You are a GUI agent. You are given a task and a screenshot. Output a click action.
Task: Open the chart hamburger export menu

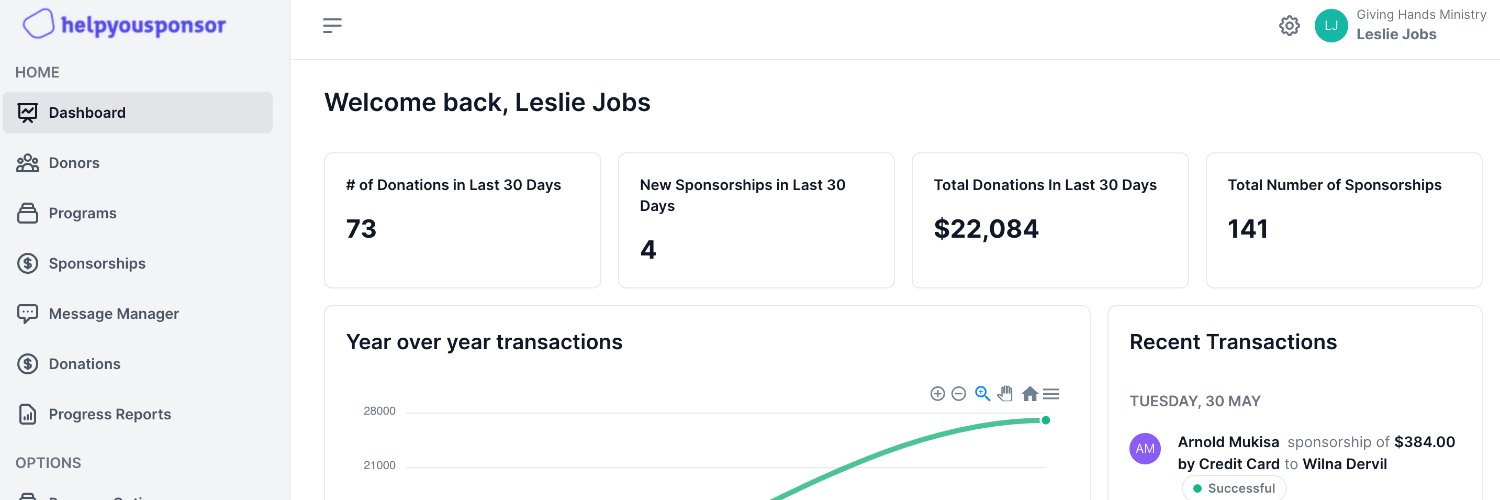(x=1051, y=394)
